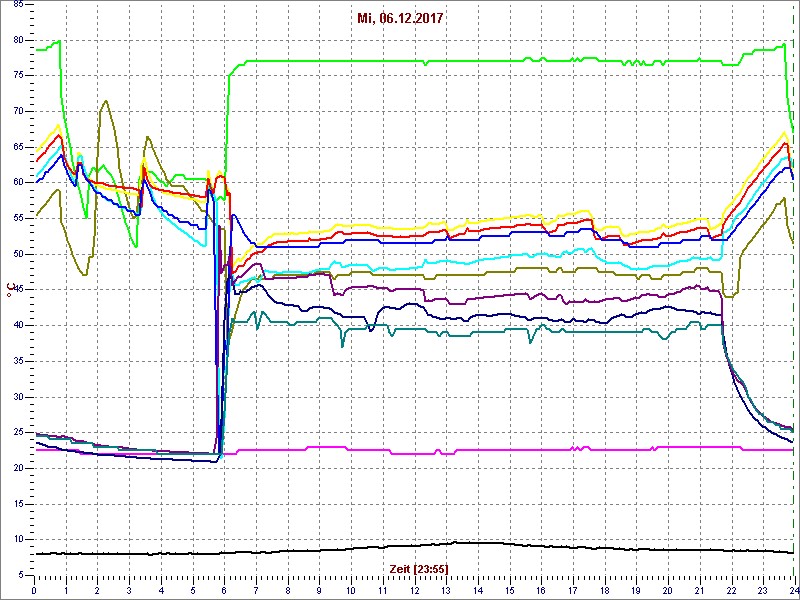Screen dimensions: 800x600
Task: Select the "65" value on the temperature axis
Action: pyautogui.click(x=18, y=147)
